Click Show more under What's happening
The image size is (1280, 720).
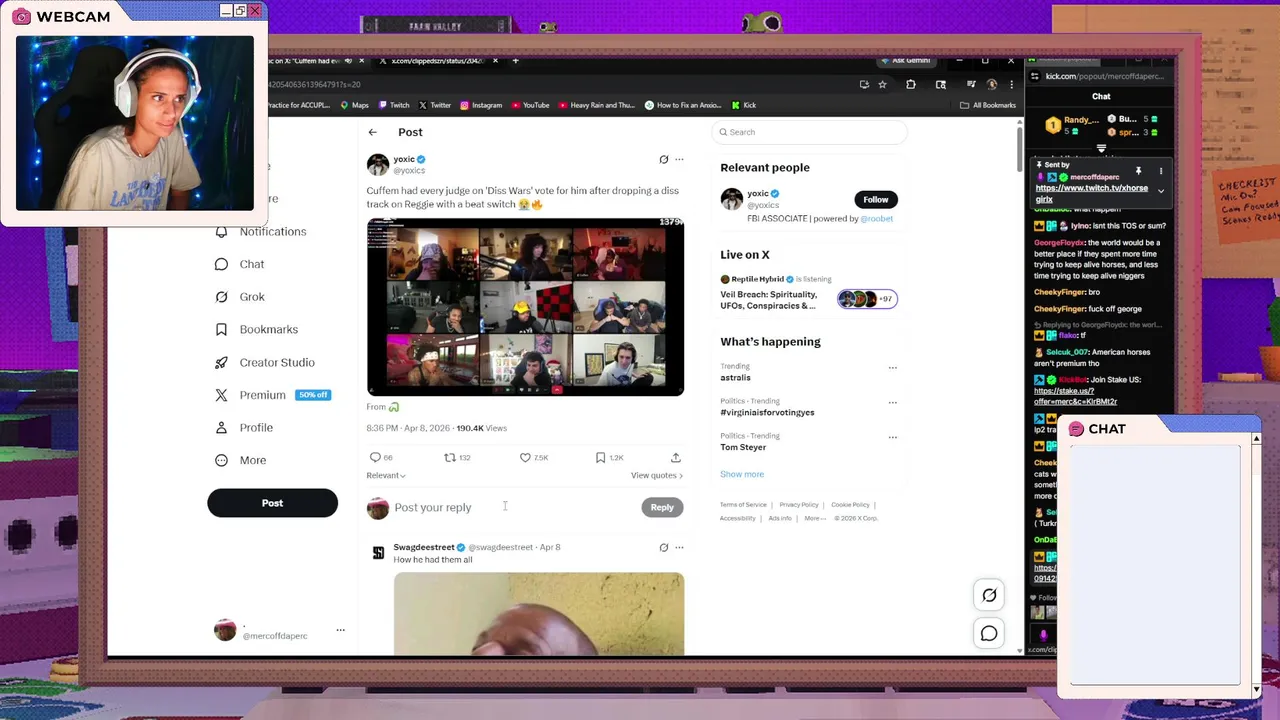click(742, 475)
